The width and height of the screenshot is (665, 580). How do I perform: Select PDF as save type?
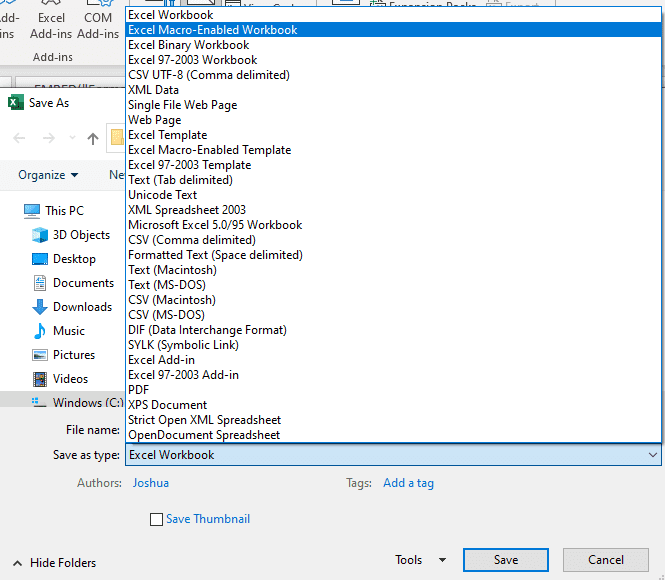click(394, 390)
